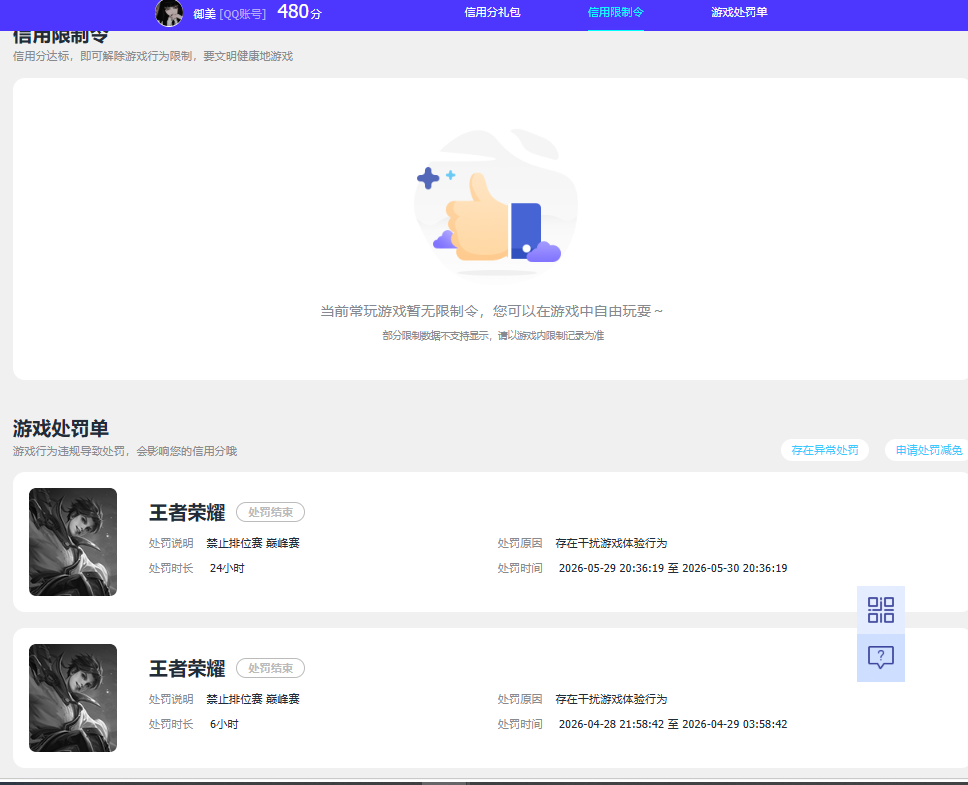
Task: Click the penalty time 2026-04-28 21:58:42 至 2026-04-29 03:58:42
Action: tap(673, 724)
